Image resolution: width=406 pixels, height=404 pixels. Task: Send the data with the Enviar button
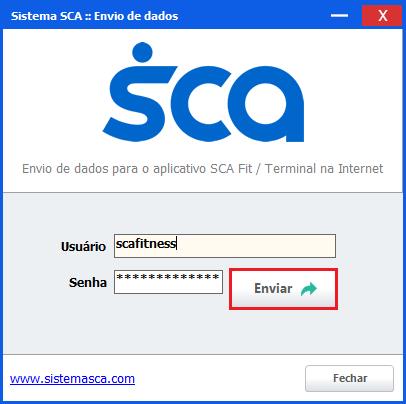pos(283,289)
